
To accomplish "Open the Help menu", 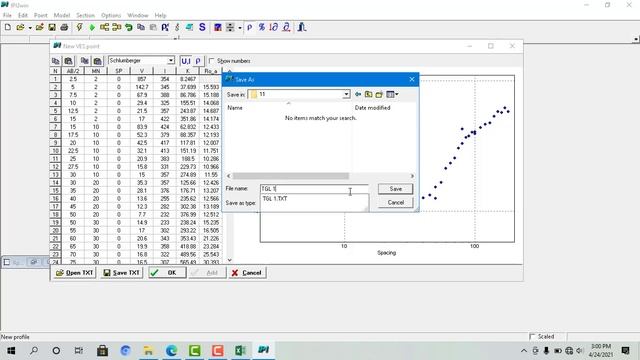I will click(160, 15).
